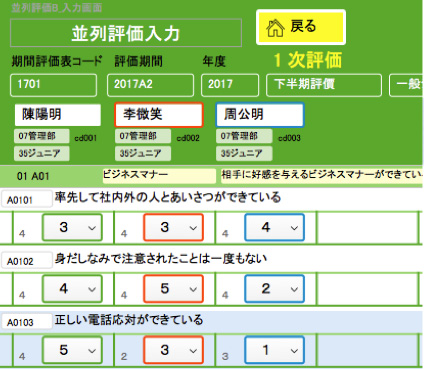Click the 相手に好感を与えるビジネスマナー description field

[x=322, y=175]
